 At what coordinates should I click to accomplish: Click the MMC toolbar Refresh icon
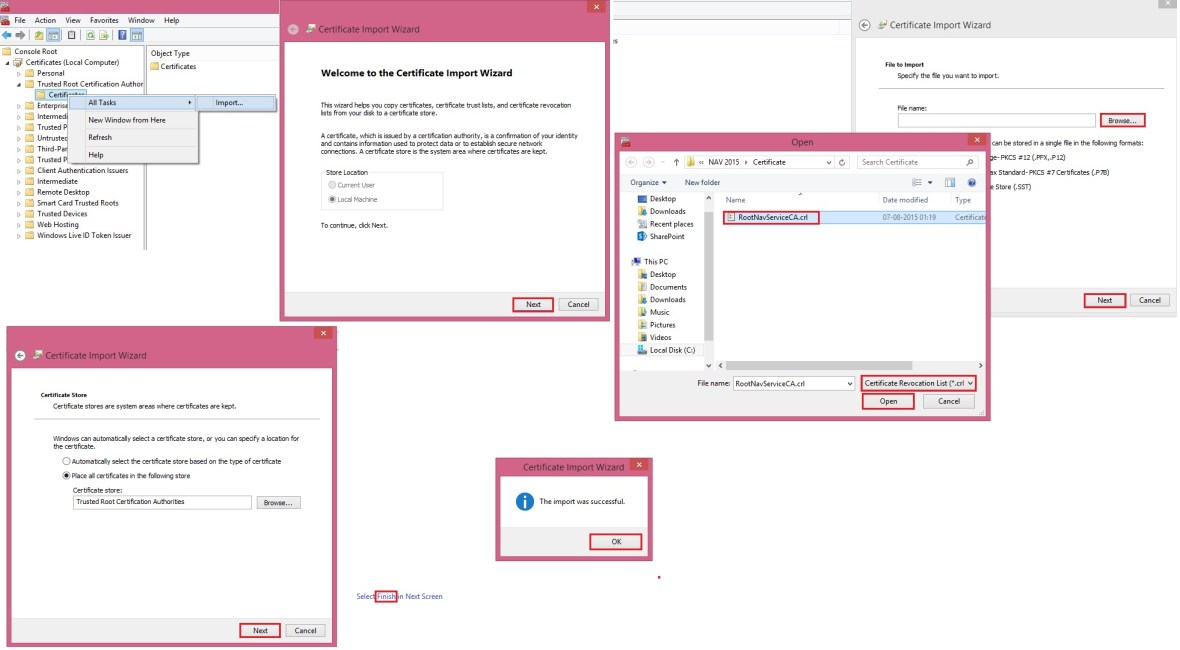click(x=89, y=35)
